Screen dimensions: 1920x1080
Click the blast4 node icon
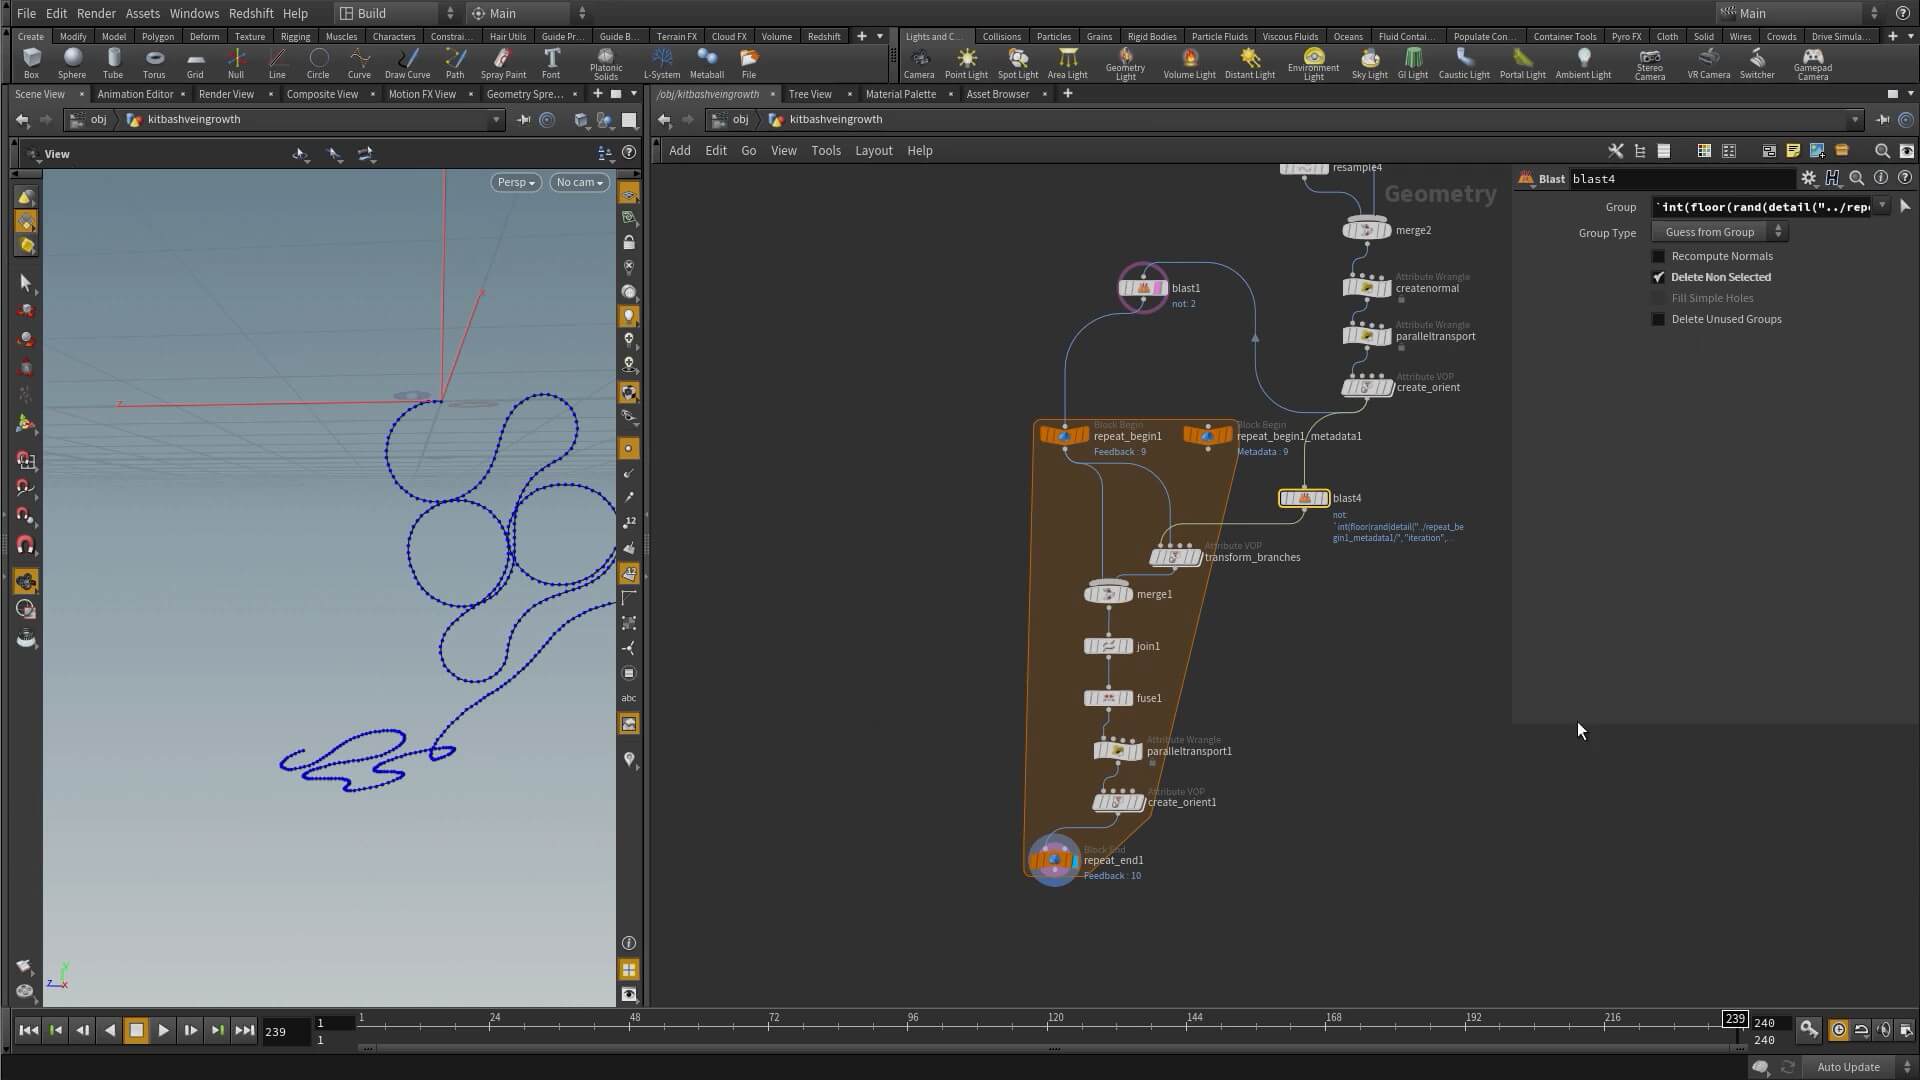coord(1304,498)
